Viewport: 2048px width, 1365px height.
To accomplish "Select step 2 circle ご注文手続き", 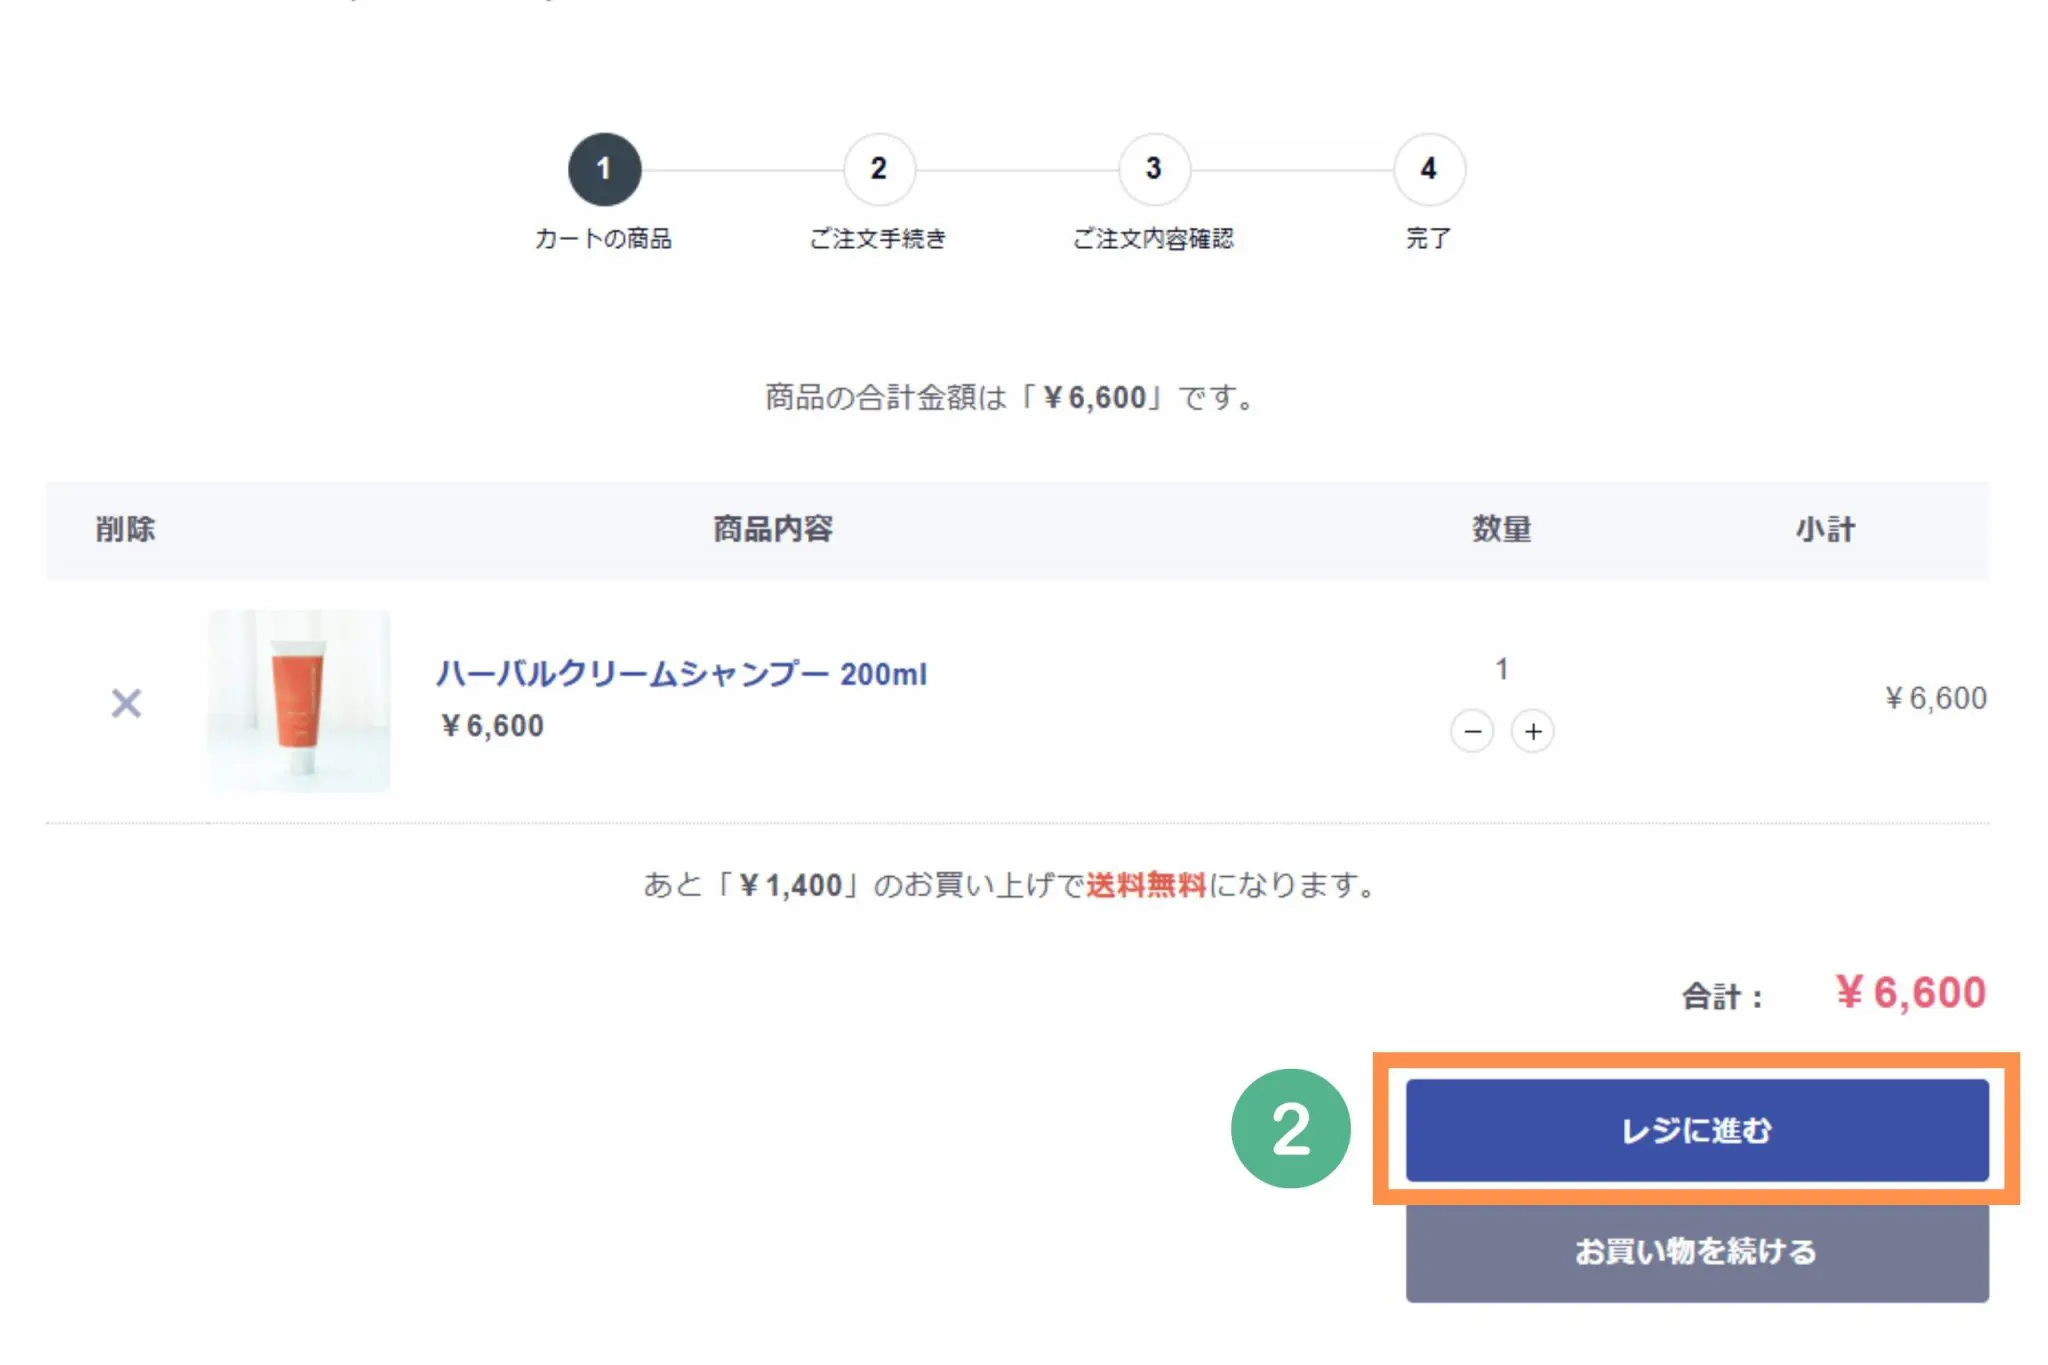I will (x=878, y=169).
